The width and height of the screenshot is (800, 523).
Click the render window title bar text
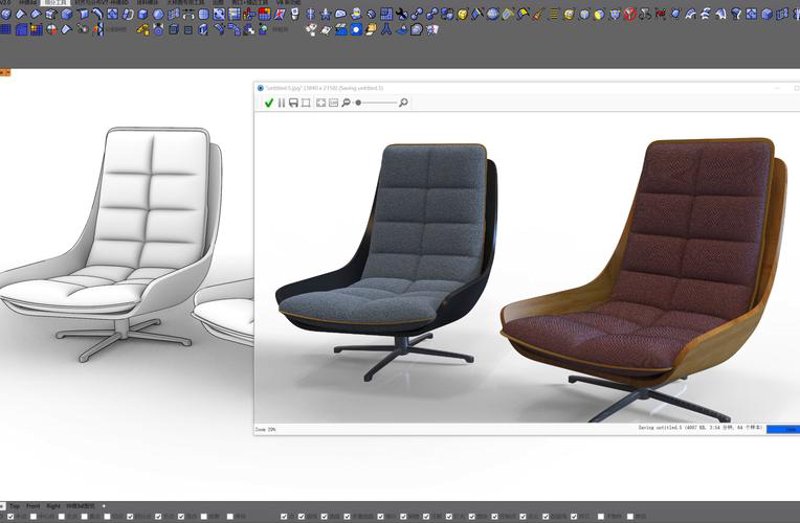tap(324, 88)
